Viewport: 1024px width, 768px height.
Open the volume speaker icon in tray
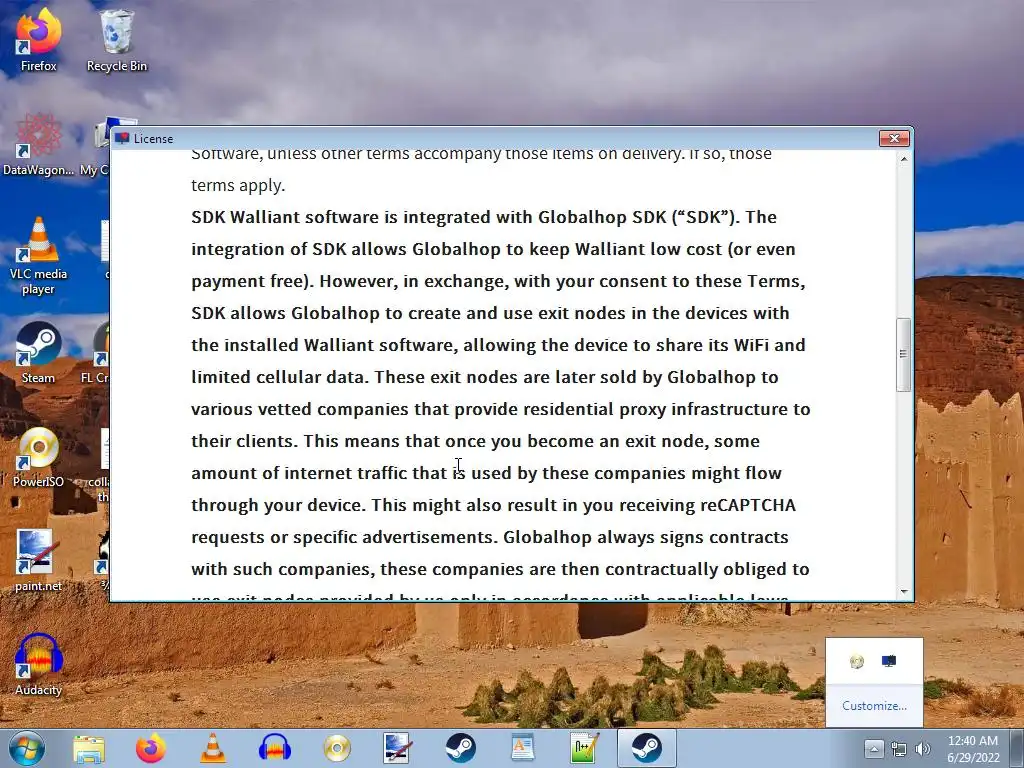[x=923, y=749]
